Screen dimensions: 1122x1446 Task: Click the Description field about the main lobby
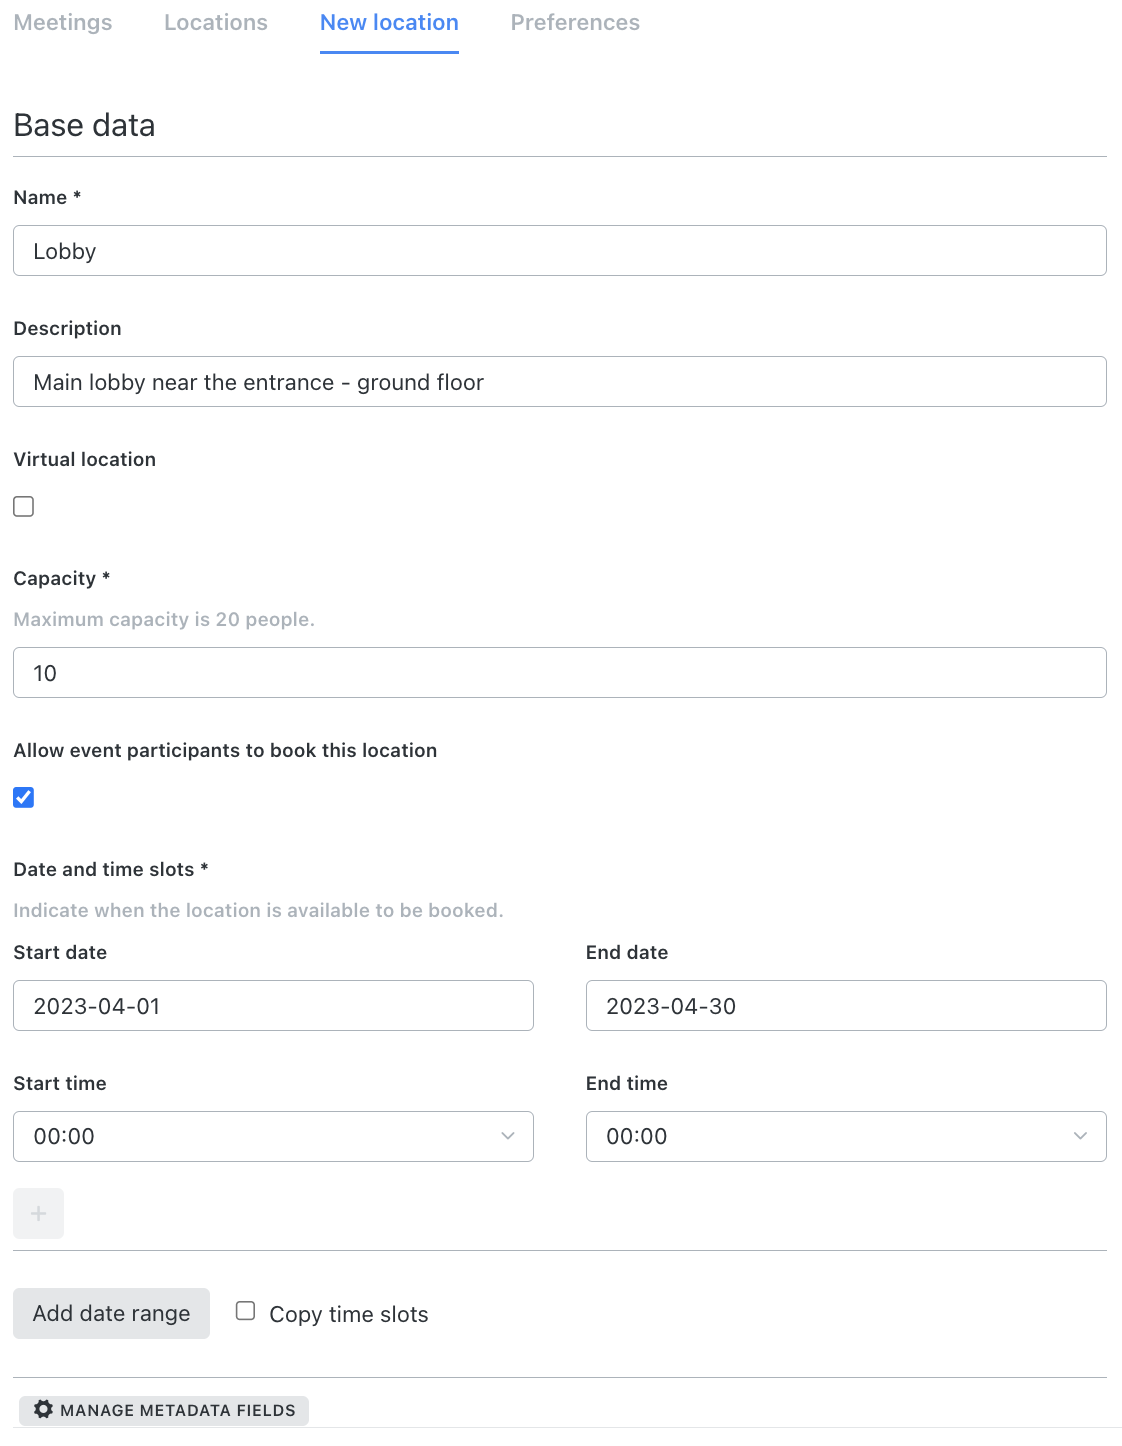(559, 381)
